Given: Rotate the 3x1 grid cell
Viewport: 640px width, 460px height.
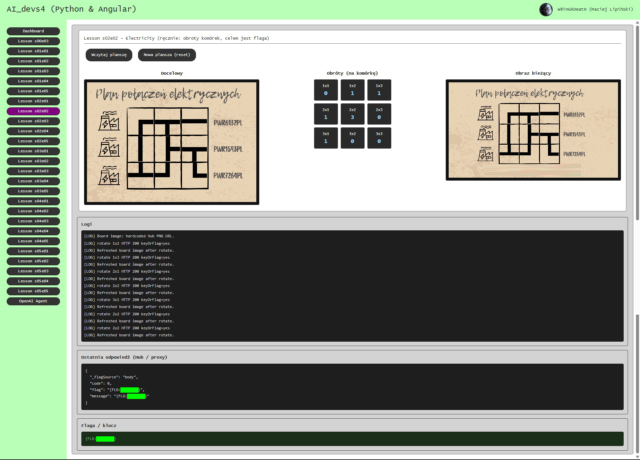Looking at the screenshot, I should (x=325, y=139).
